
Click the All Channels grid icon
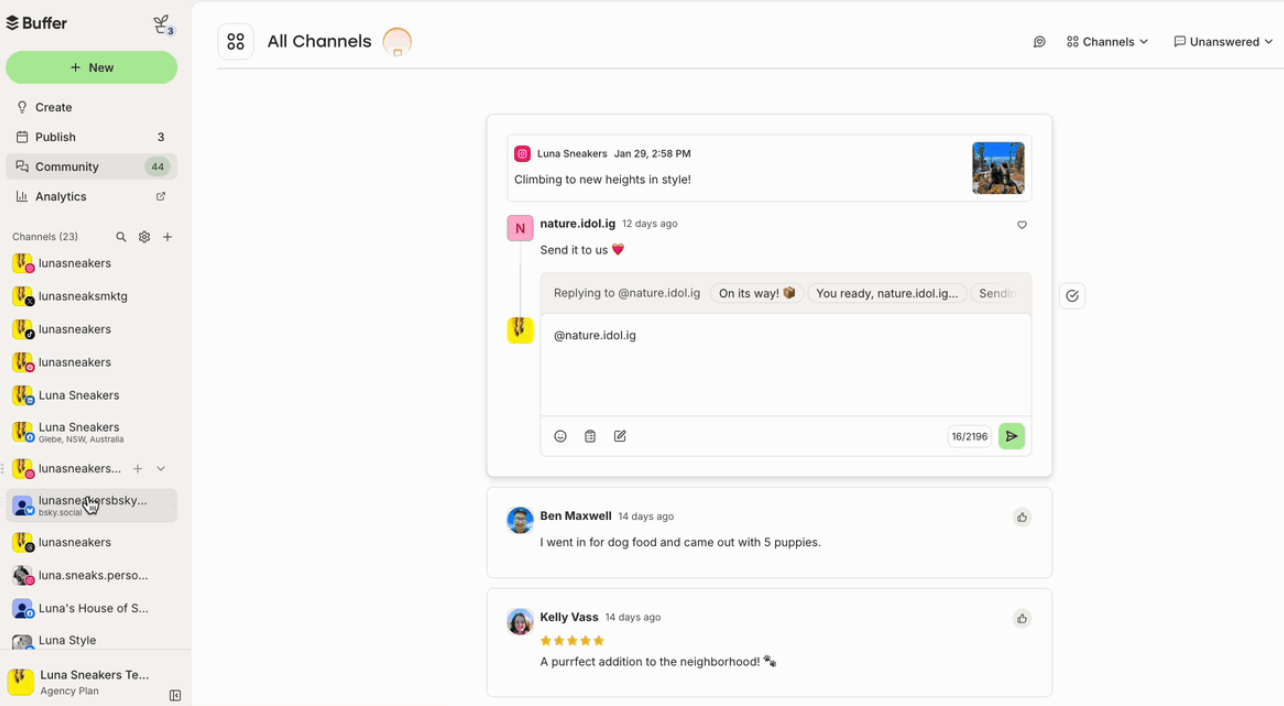[236, 42]
